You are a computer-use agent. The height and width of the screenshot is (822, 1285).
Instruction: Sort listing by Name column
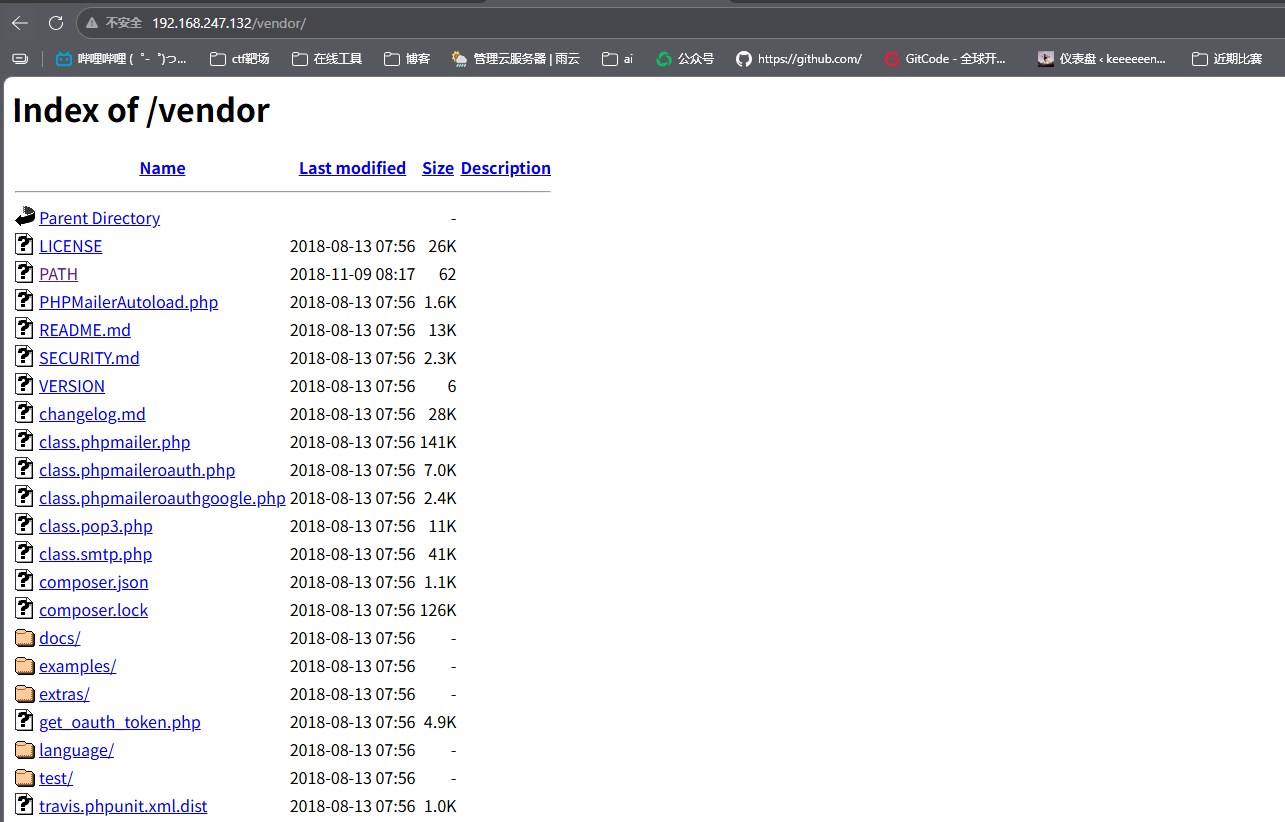162,168
